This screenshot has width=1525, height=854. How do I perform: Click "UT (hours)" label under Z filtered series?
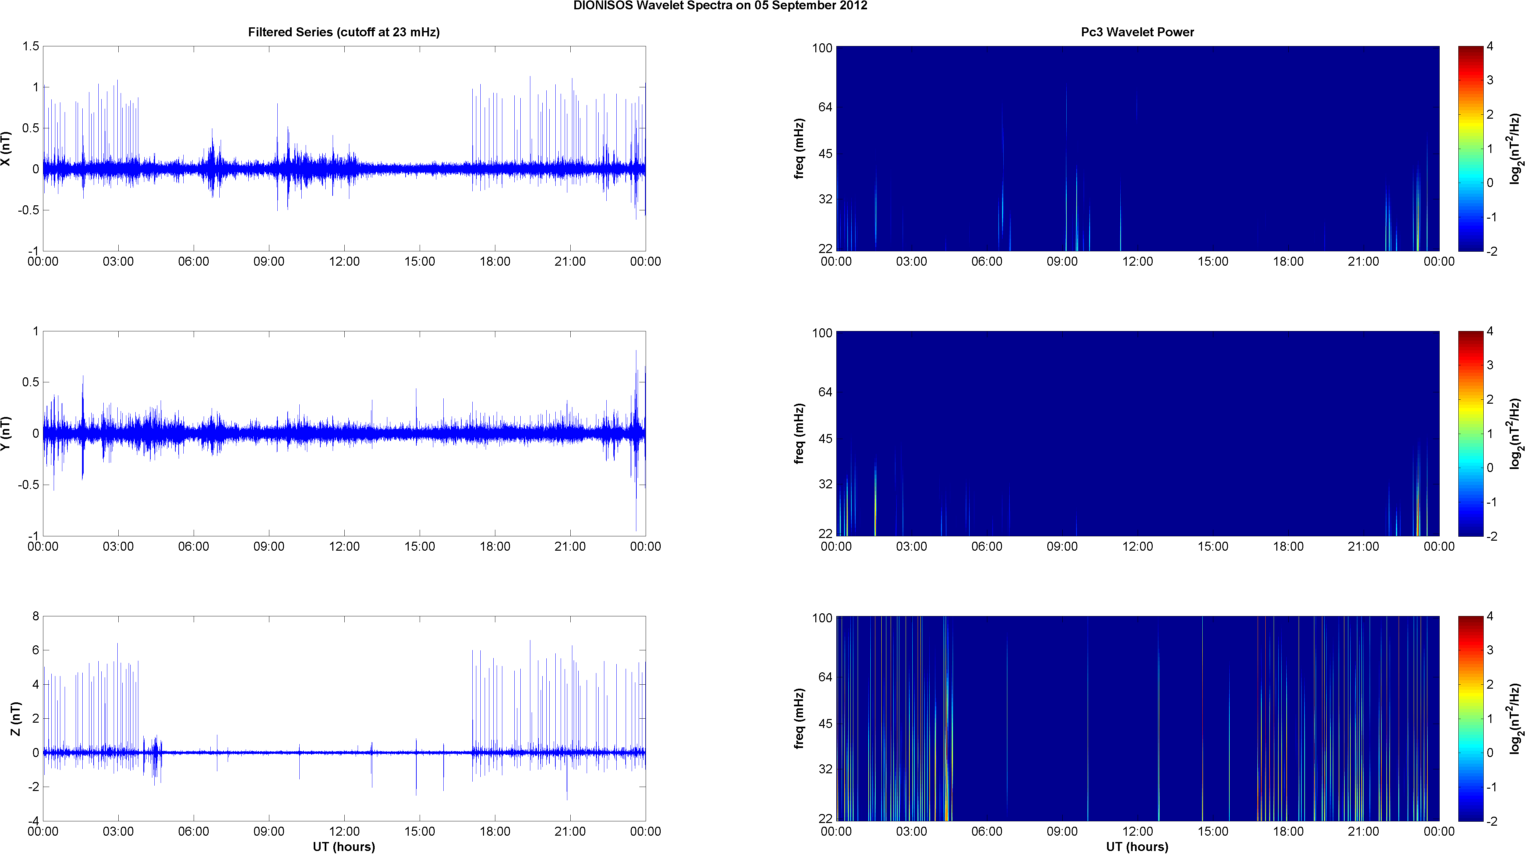344,846
